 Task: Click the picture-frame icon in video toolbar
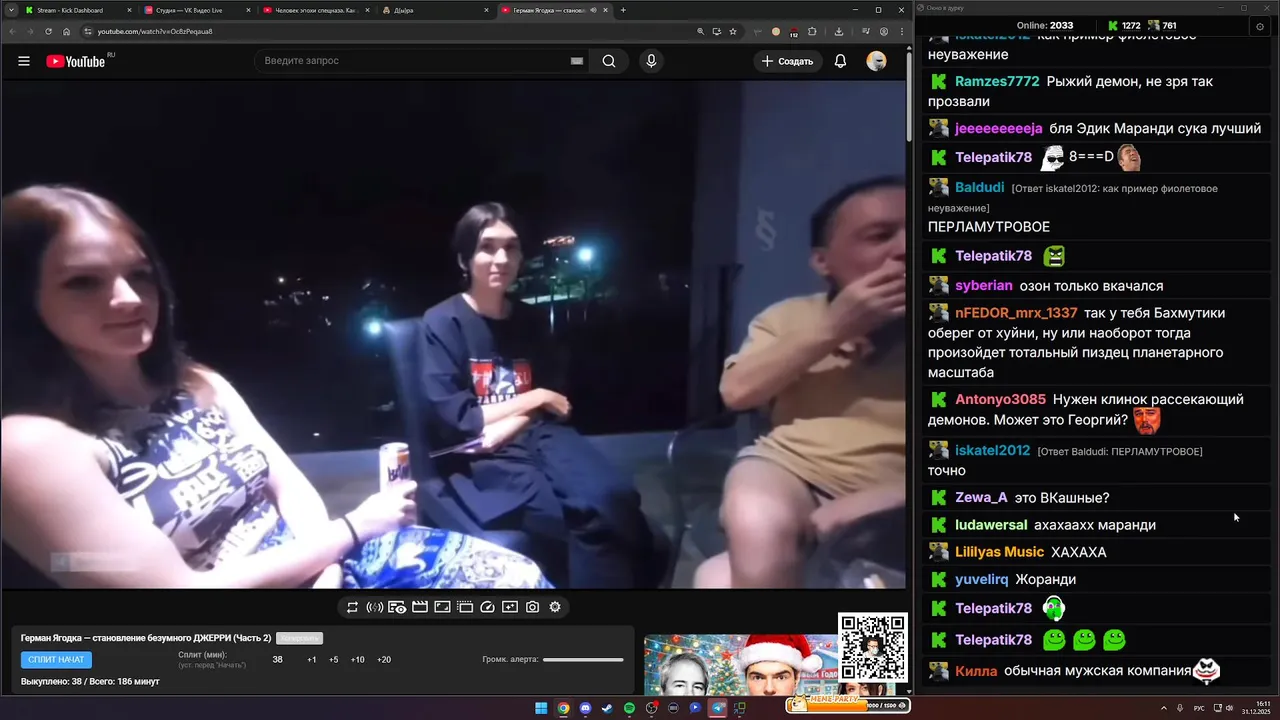point(442,607)
